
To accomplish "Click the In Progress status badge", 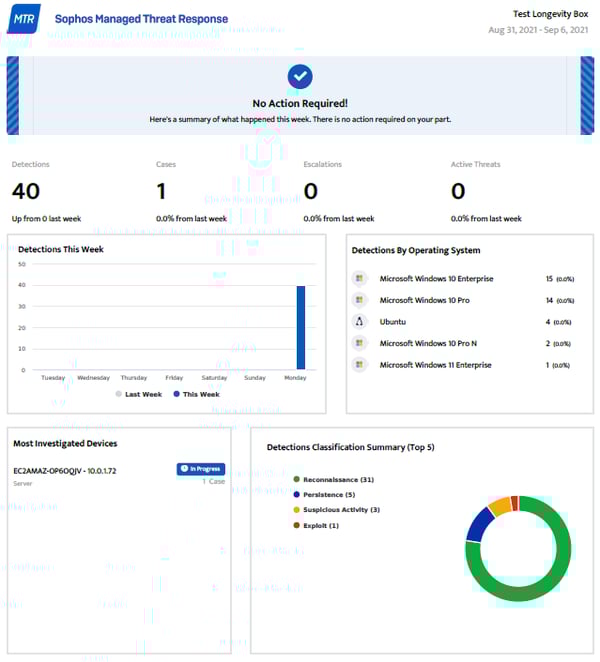I will pyautogui.click(x=201, y=469).
